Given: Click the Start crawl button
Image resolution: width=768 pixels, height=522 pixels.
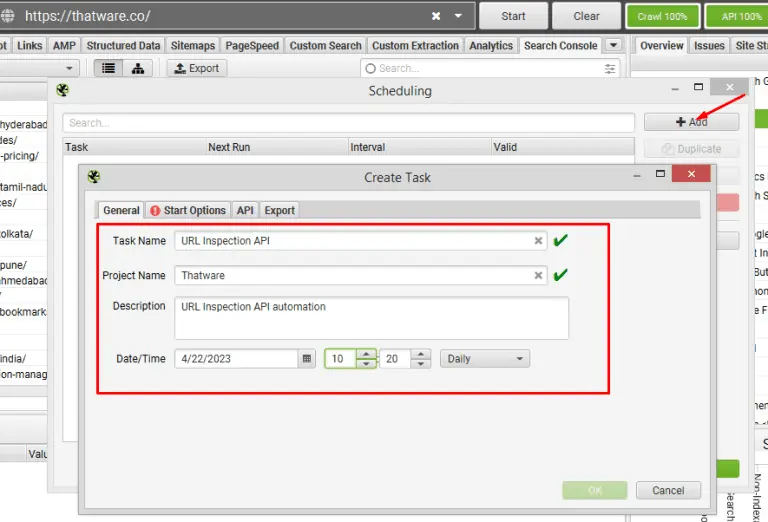Looking at the screenshot, I should [513, 16].
